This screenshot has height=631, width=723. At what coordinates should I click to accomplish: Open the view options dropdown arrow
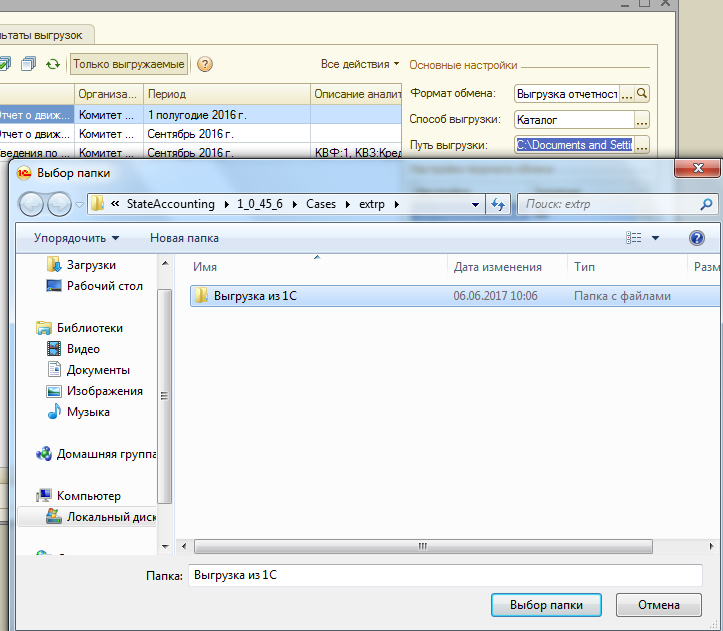click(655, 238)
